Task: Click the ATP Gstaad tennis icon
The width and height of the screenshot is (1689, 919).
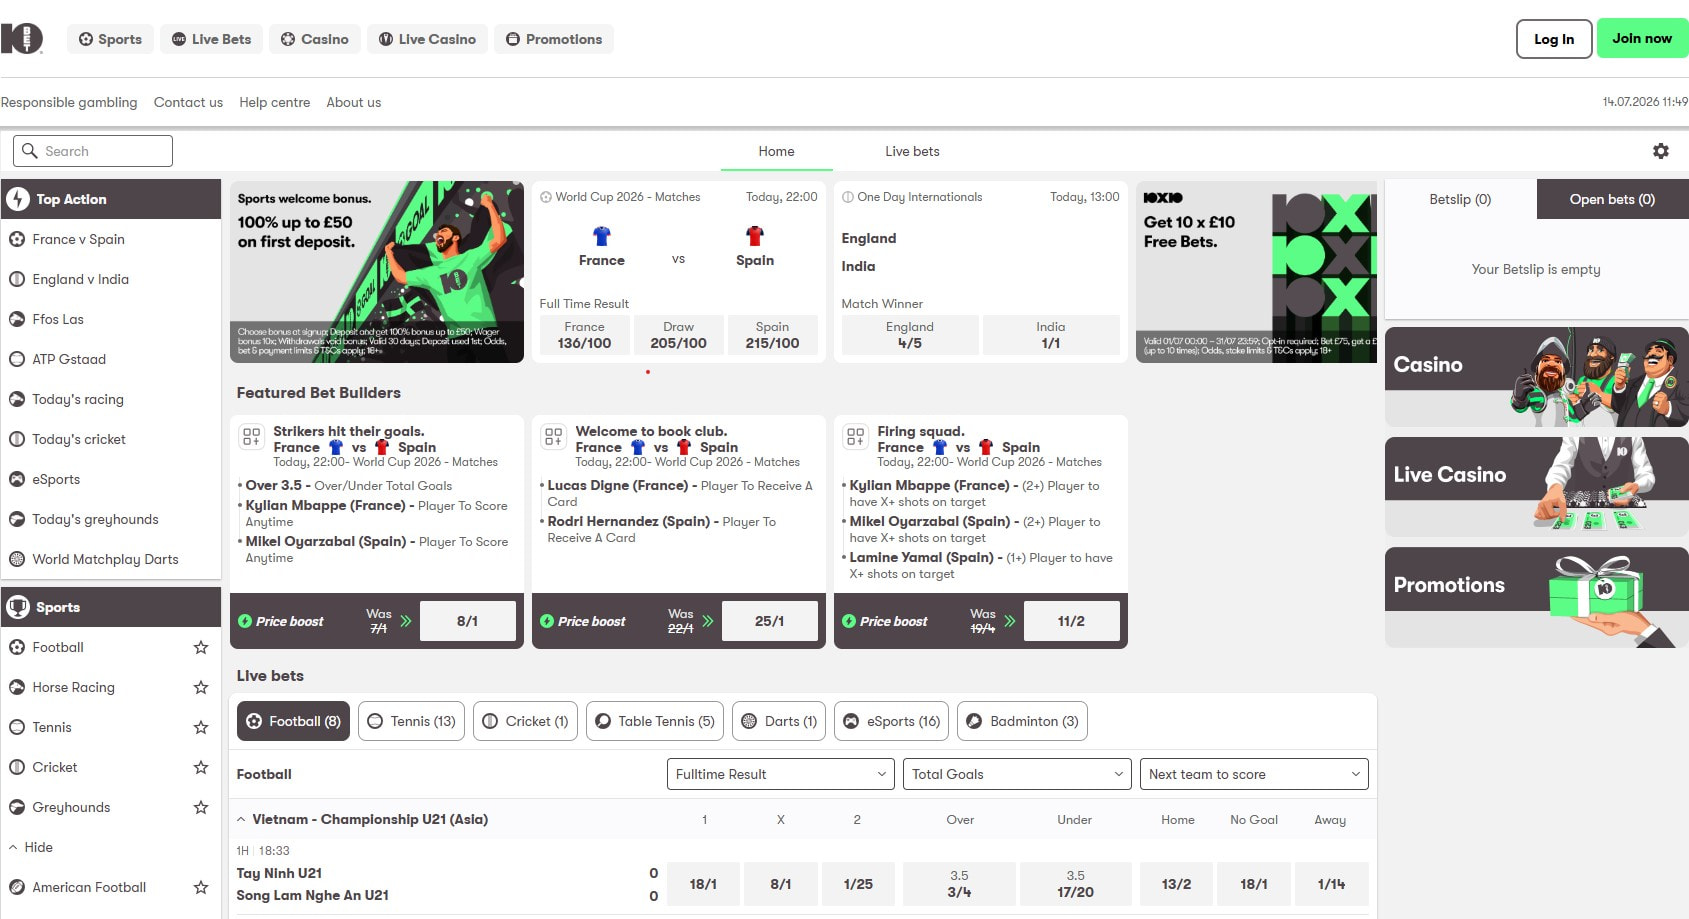Action: coord(17,359)
